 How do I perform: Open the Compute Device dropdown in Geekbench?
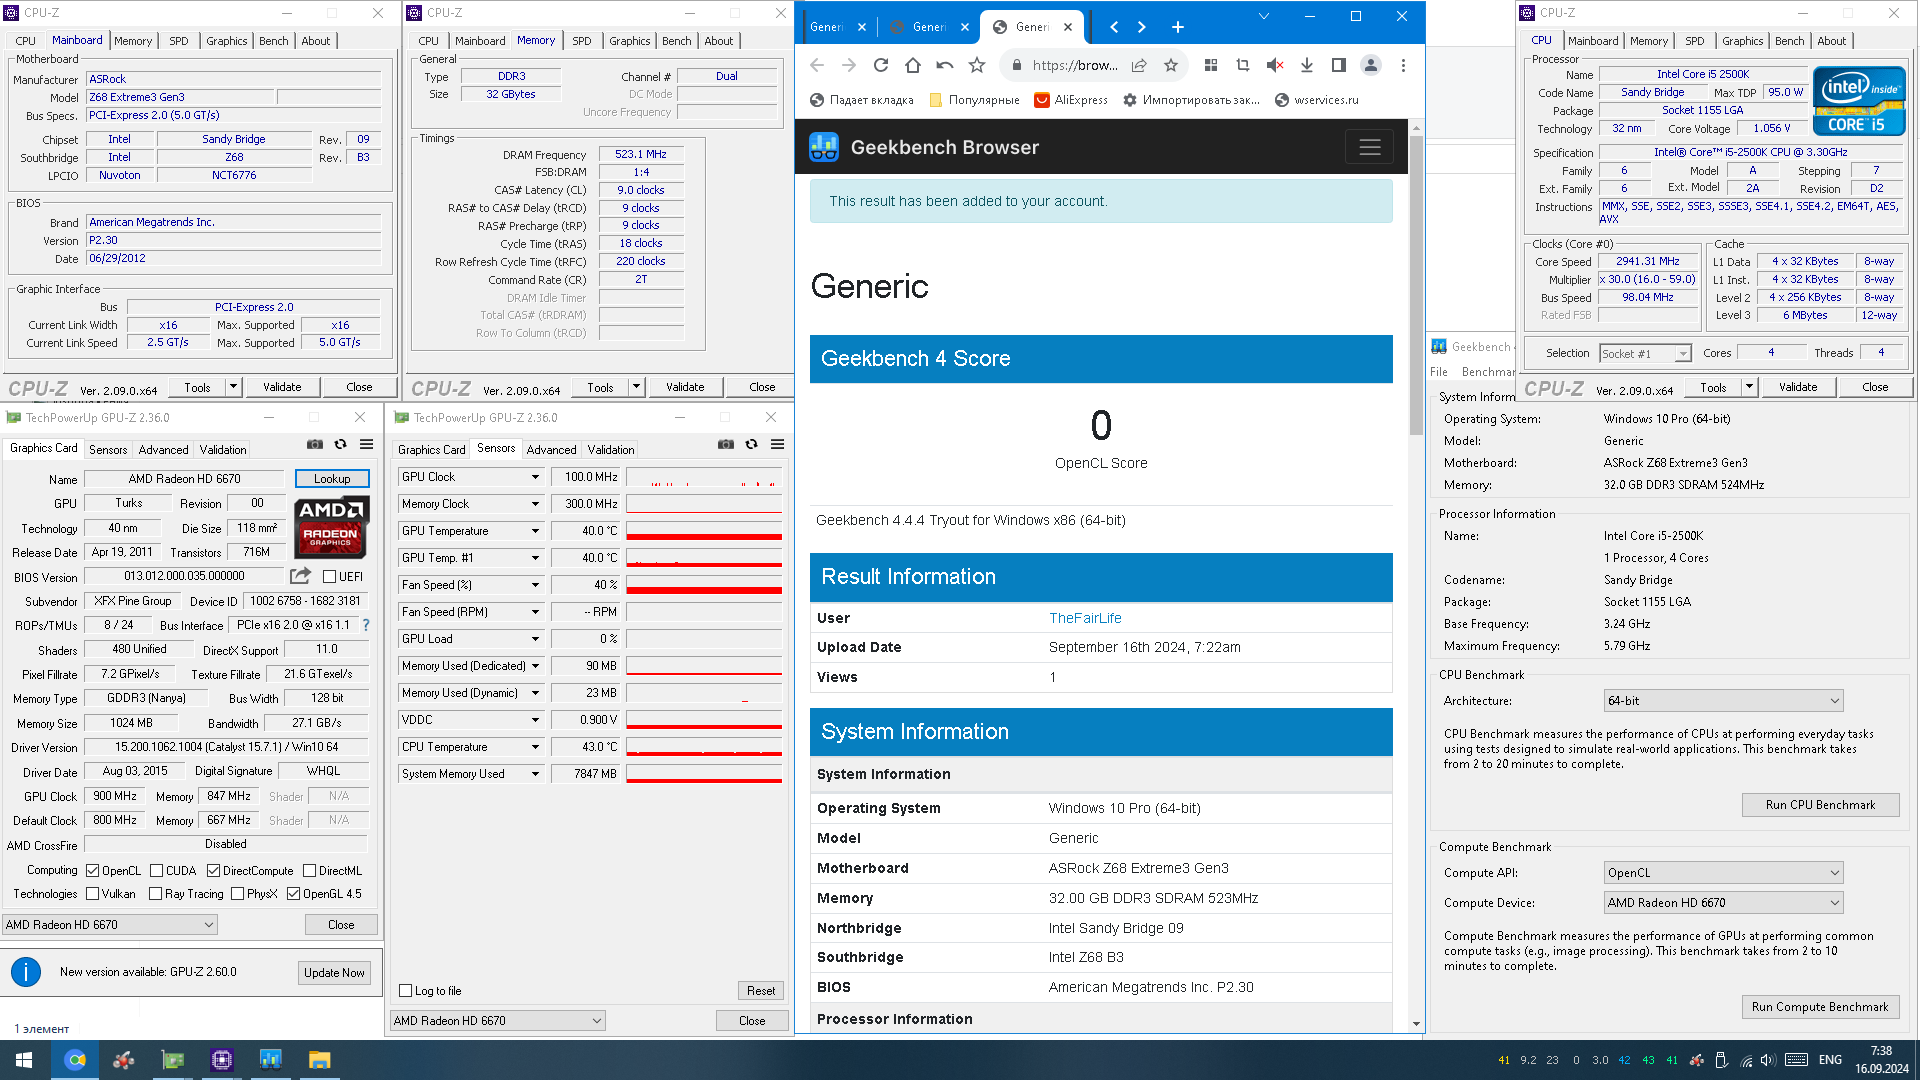1723,903
